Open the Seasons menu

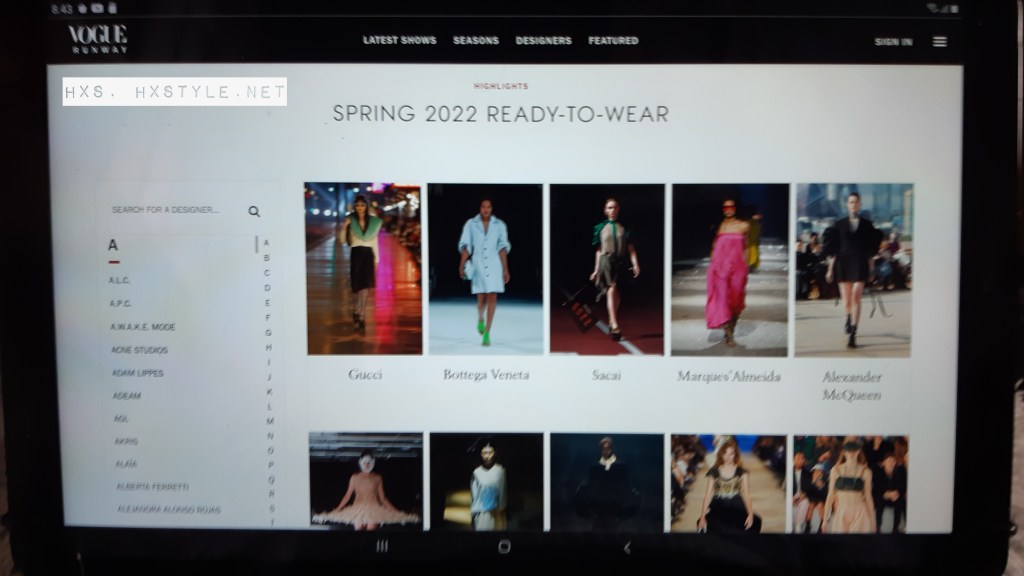coord(475,41)
